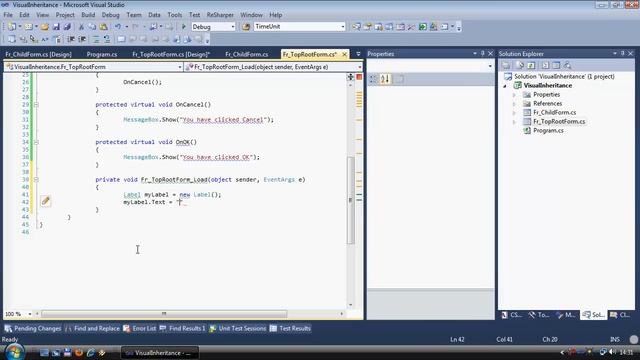The image size is (640, 360).
Task: Click the editor vertical scrollbar thumb
Action: (350, 200)
